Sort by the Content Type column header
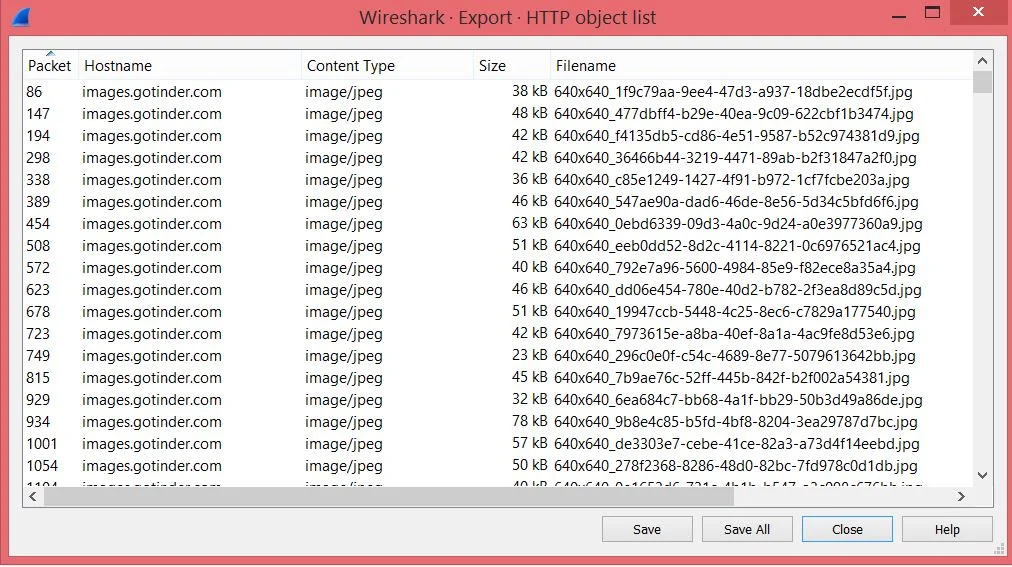 tap(387, 65)
